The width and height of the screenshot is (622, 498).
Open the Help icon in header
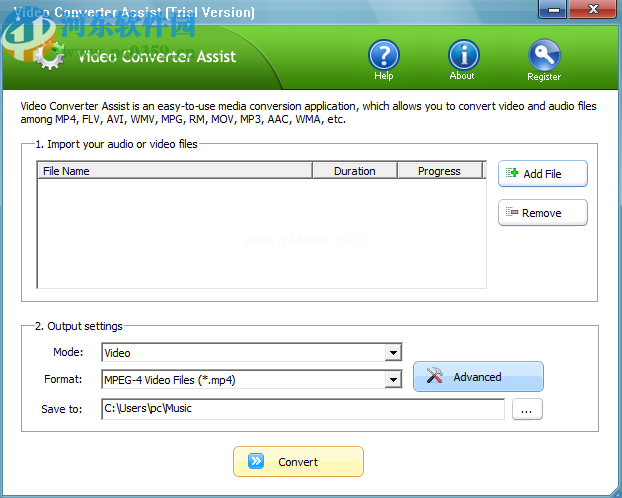point(383,56)
